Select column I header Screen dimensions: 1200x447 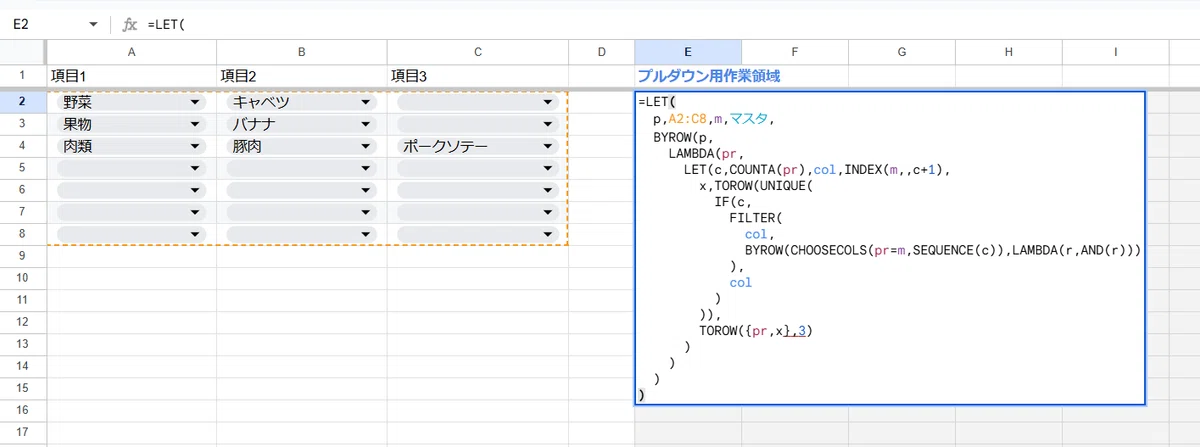(x=1115, y=51)
